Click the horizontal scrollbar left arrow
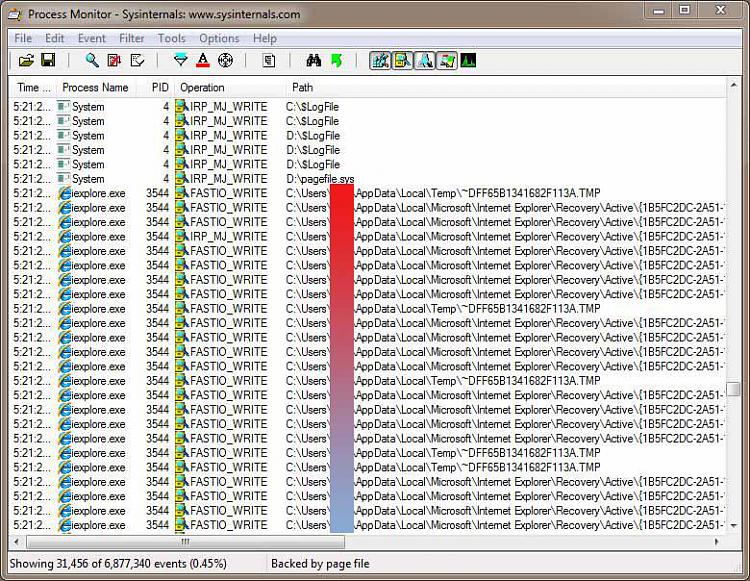750x581 pixels. (x=17, y=542)
